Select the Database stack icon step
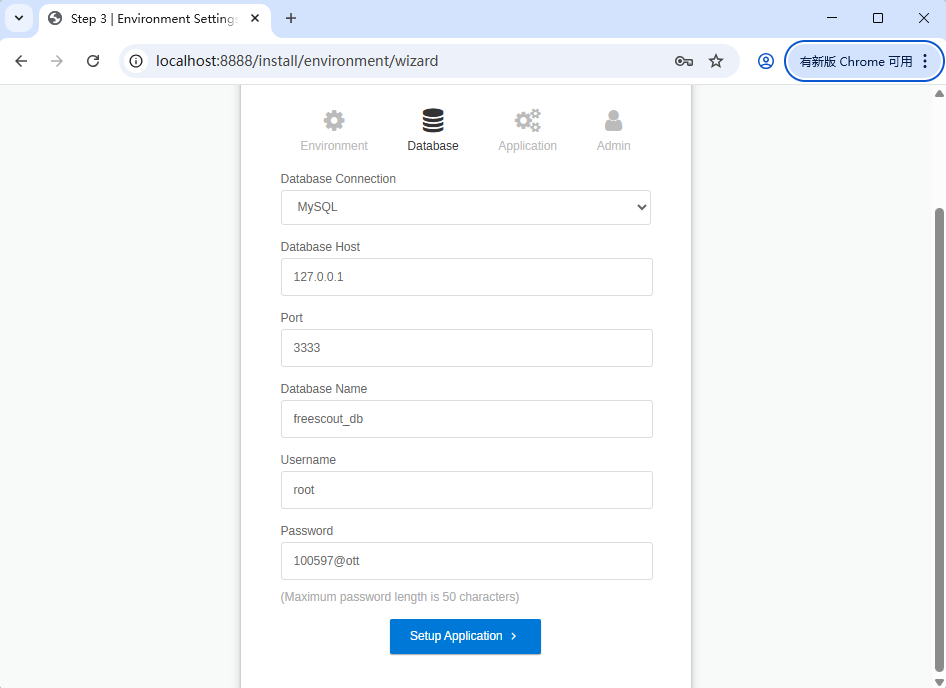This screenshot has height=688, width=946. pos(433,121)
